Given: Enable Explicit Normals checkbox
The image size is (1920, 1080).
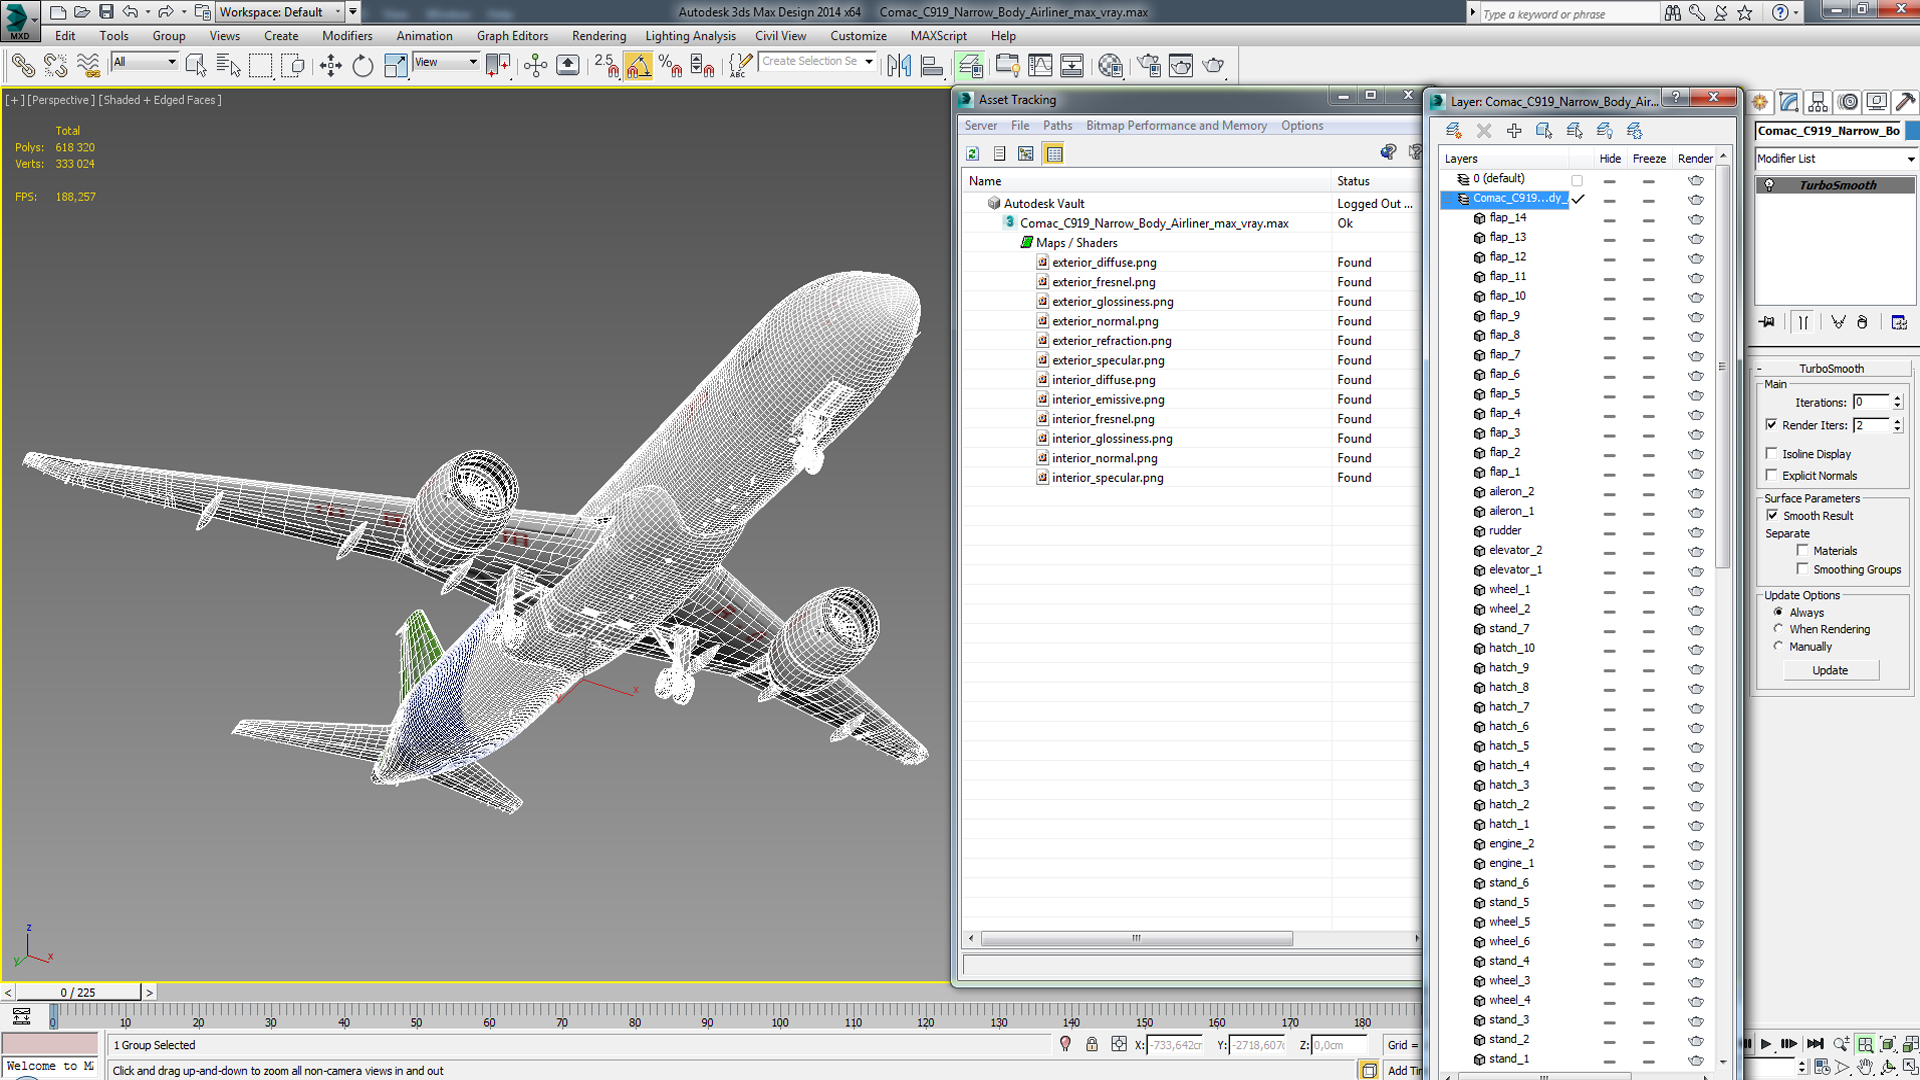Looking at the screenshot, I should (x=1772, y=476).
